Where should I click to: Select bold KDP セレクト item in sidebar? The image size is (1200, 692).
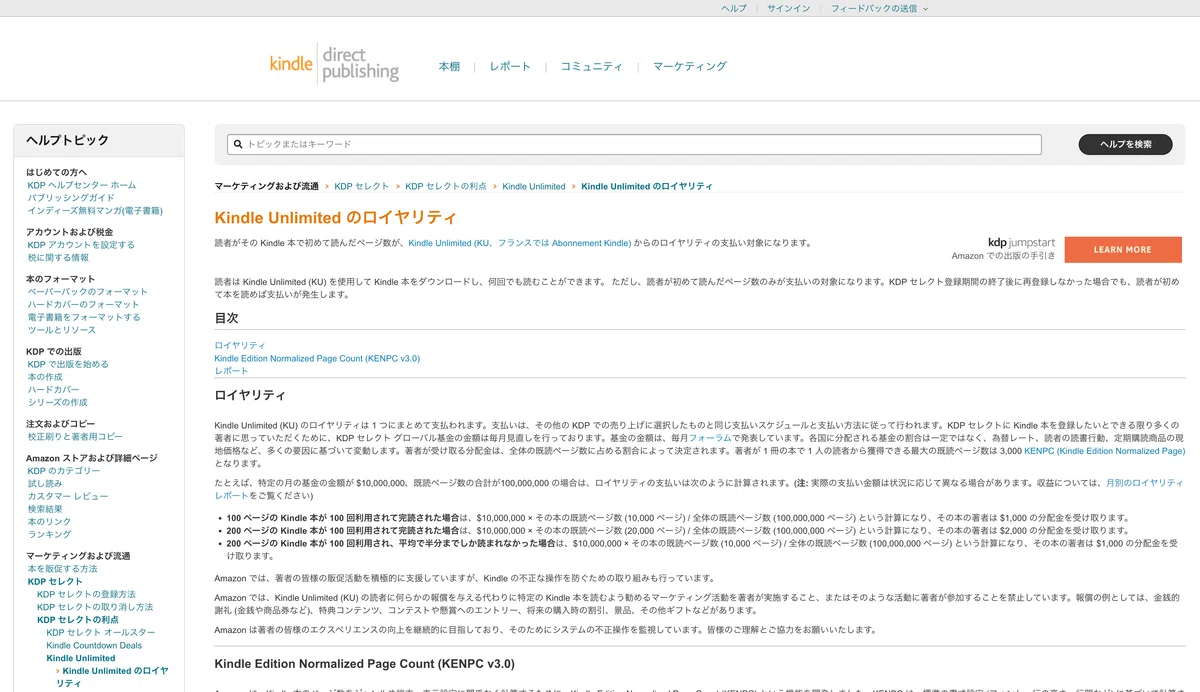(x=55, y=581)
